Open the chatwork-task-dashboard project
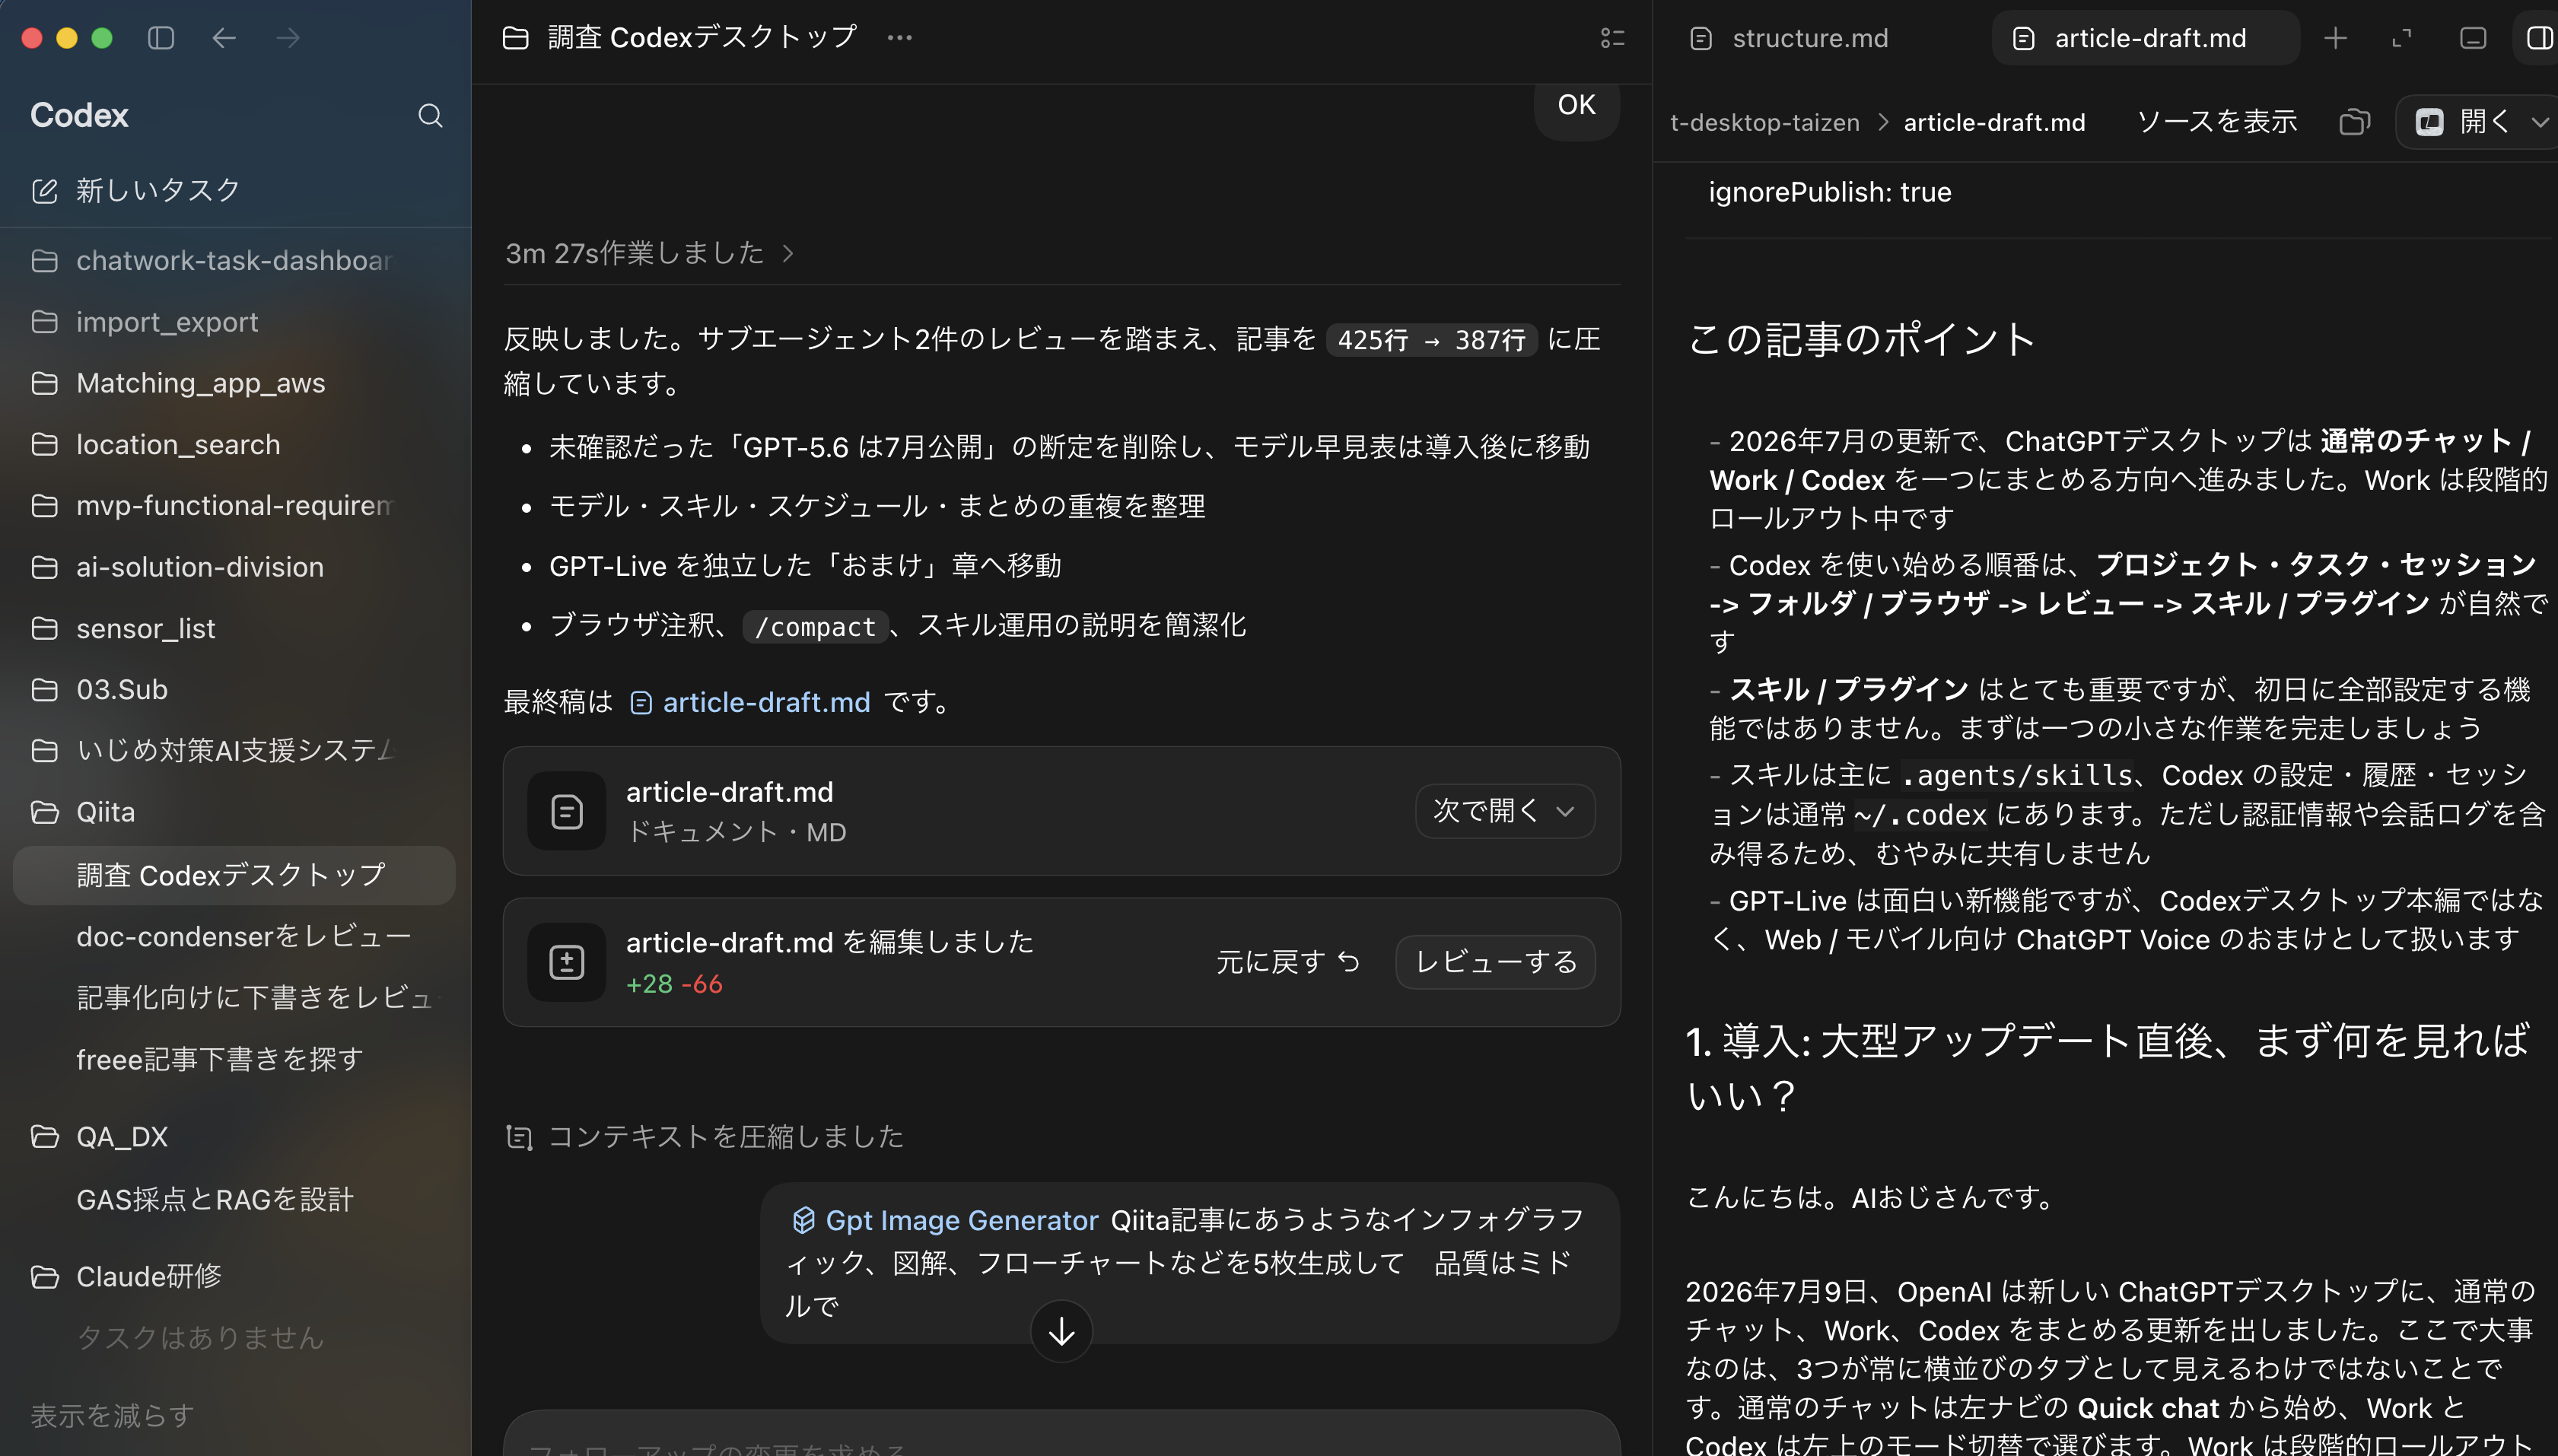This screenshot has height=1456, width=2558. pos(234,260)
